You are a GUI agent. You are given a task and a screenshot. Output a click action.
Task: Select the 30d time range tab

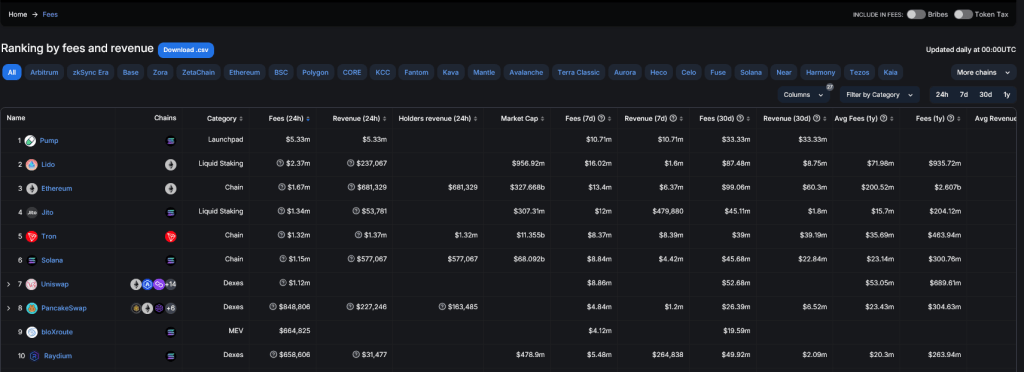pos(985,95)
